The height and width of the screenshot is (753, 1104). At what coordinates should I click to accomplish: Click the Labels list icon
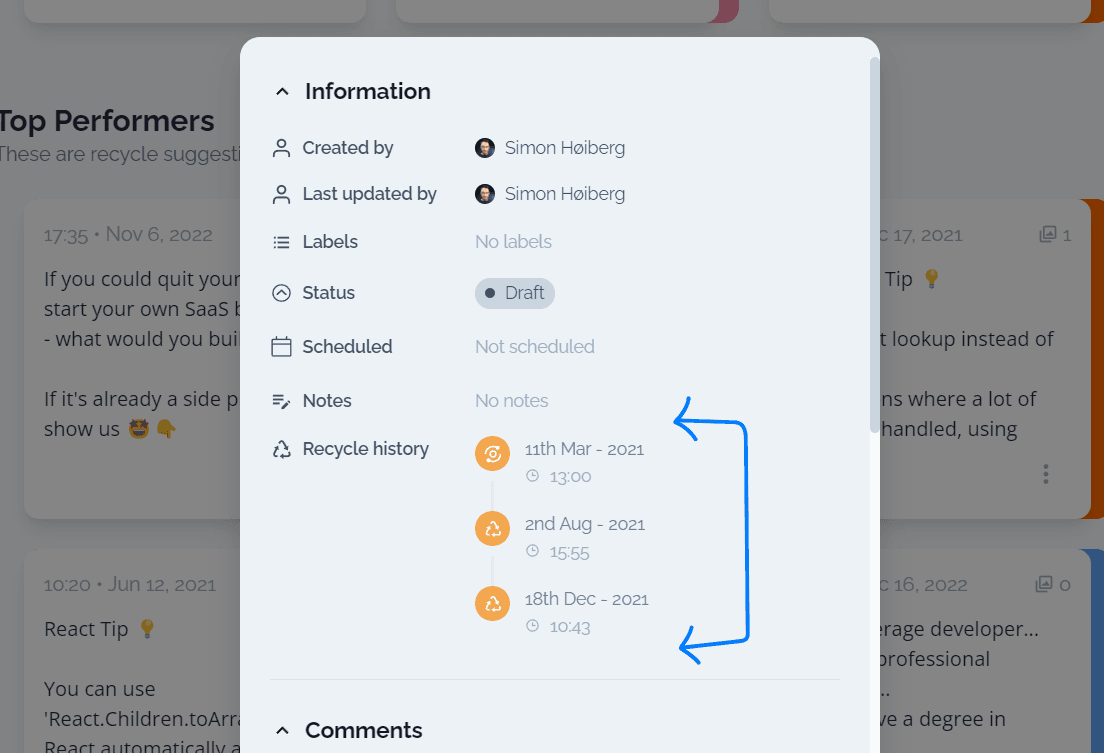pyautogui.click(x=282, y=242)
